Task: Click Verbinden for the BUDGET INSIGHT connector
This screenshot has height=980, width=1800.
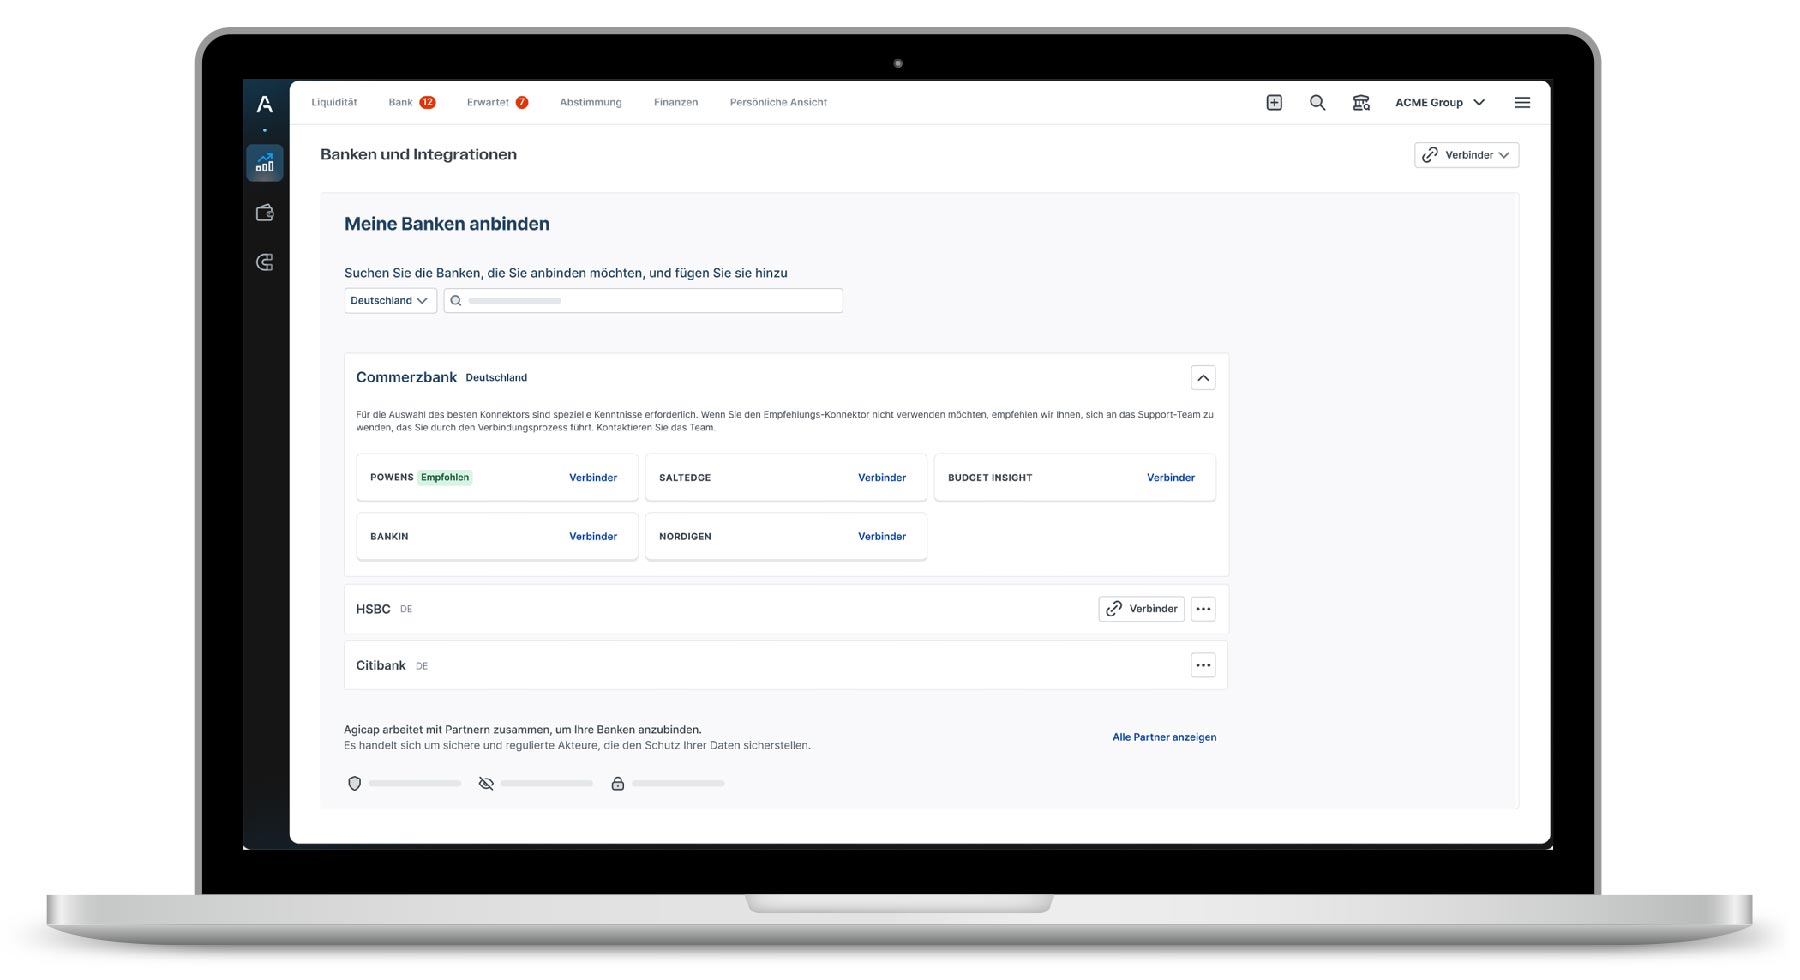Action: (x=1171, y=477)
